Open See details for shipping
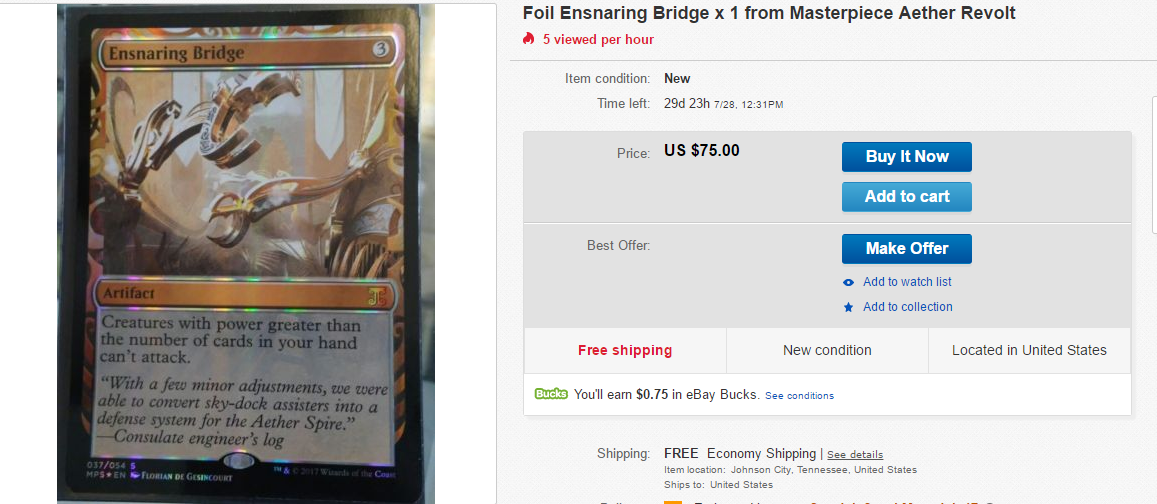 [x=855, y=455]
